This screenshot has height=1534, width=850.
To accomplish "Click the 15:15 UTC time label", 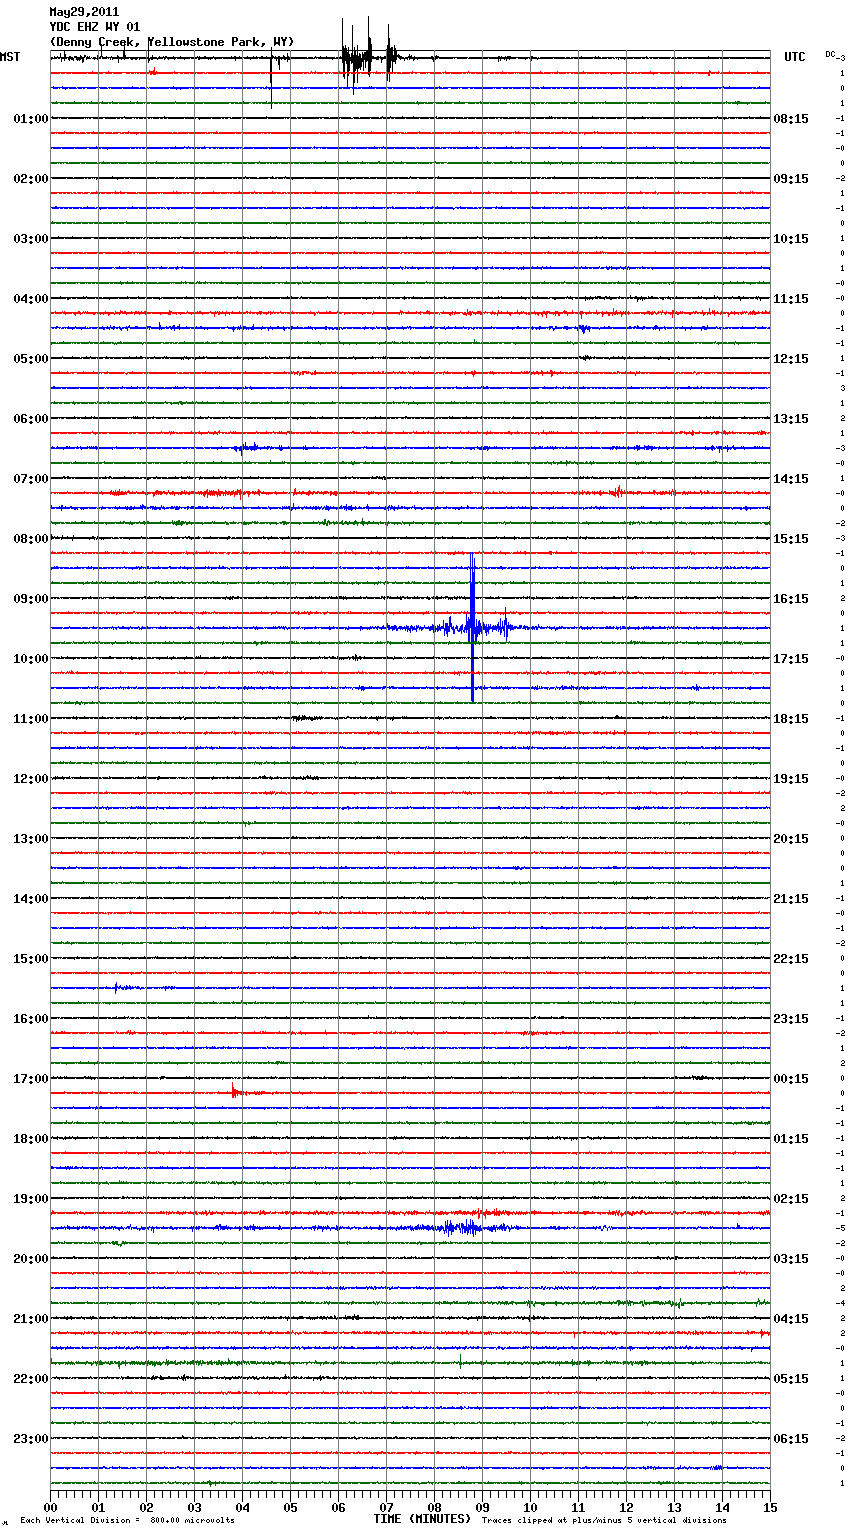I will (x=791, y=539).
